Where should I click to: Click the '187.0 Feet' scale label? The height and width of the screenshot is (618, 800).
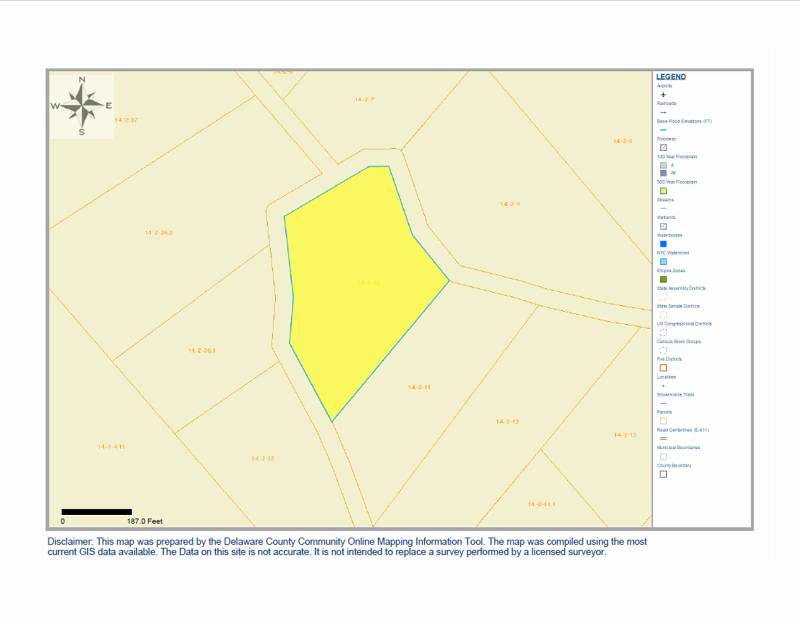[x=145, y=521]
